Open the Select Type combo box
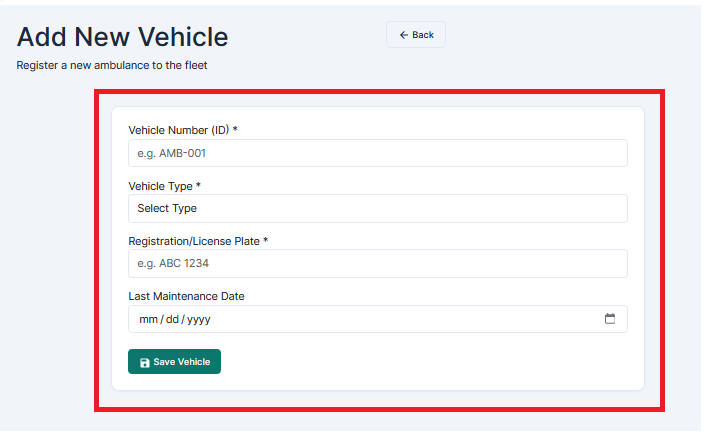The image size is (706, 447). 378,208
